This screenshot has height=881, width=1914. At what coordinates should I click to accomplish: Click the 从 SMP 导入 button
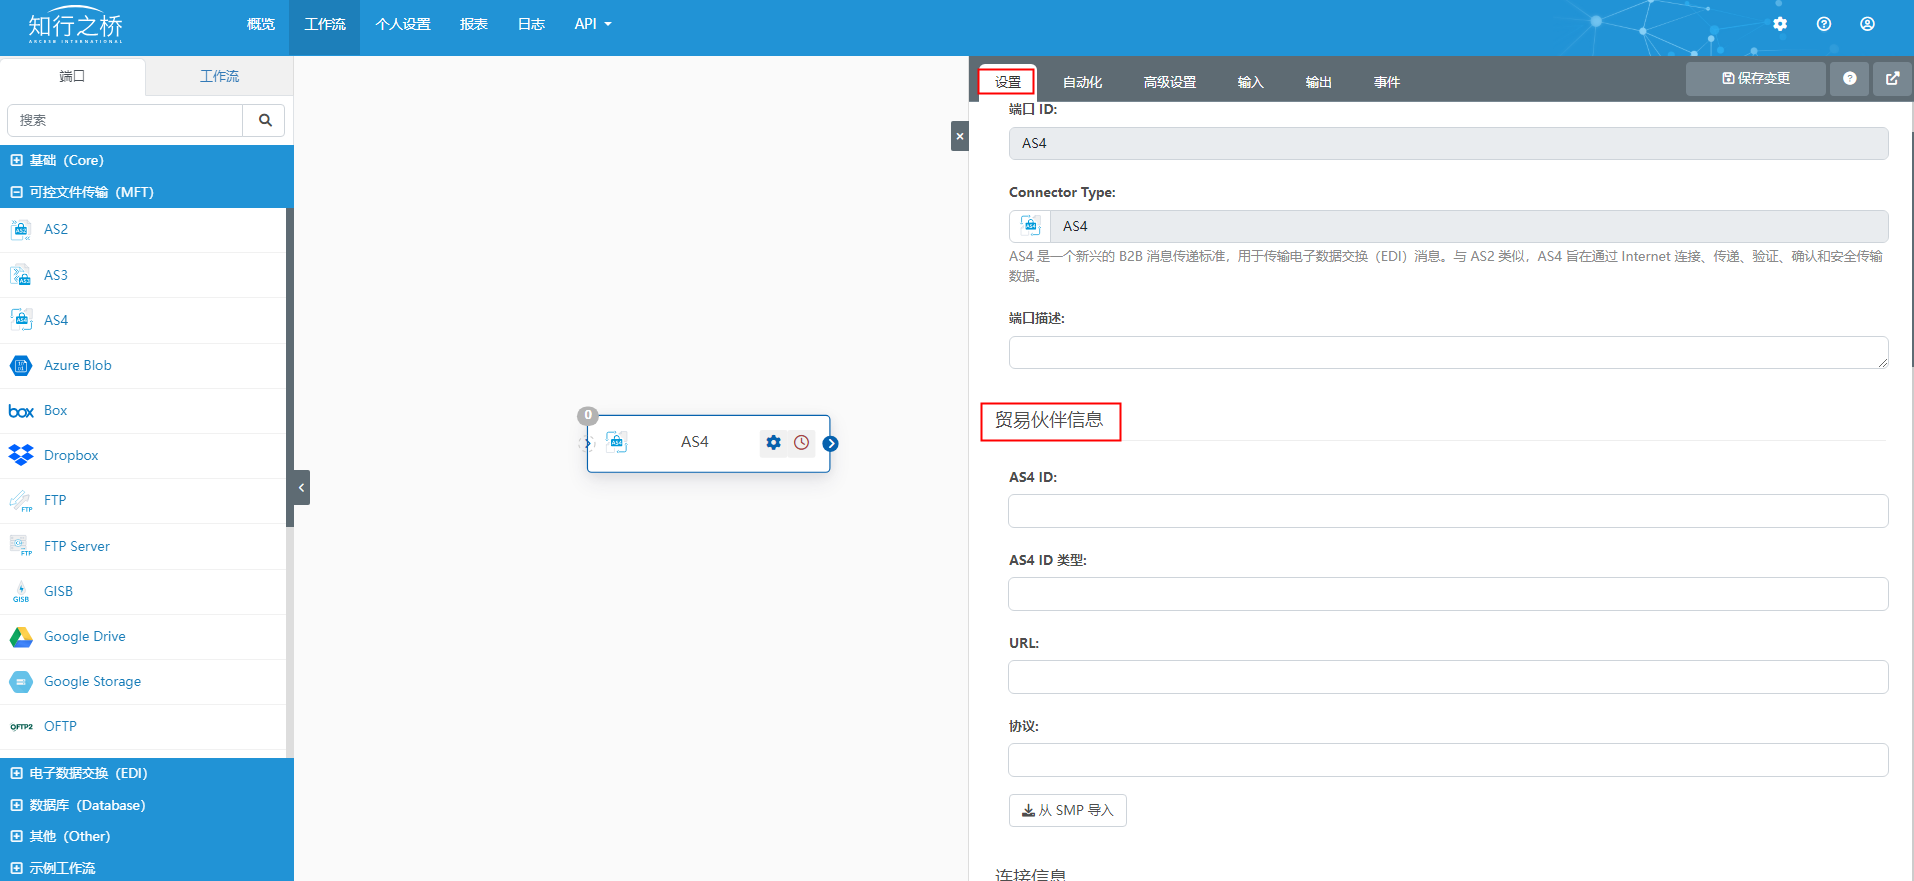(x=1068, y=810)
